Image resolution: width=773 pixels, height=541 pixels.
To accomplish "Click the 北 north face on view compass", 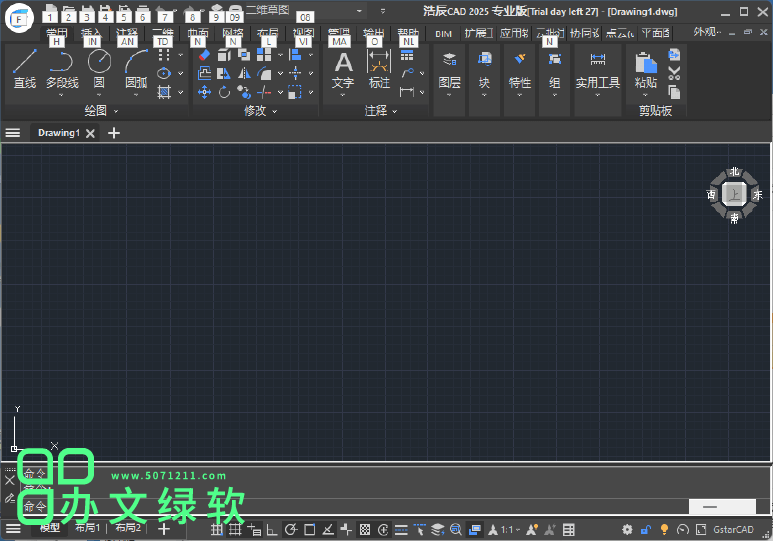I will coord(735,172).
